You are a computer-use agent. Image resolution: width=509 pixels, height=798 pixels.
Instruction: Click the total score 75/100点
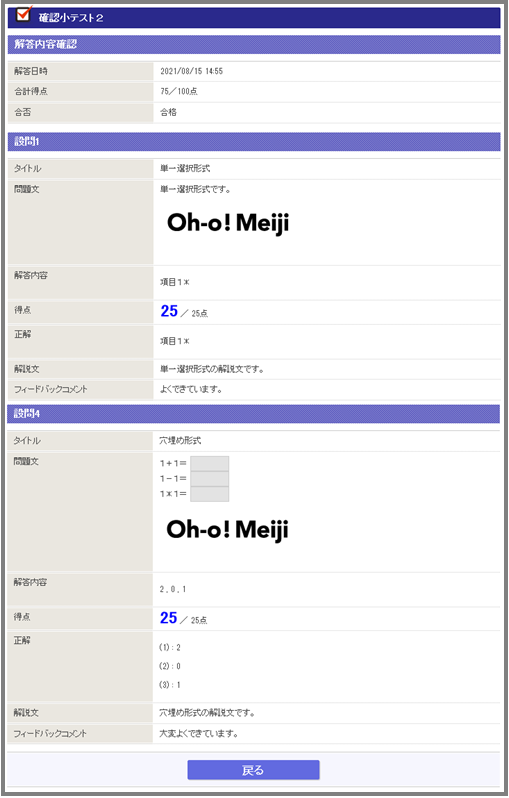tap(179, 92)
